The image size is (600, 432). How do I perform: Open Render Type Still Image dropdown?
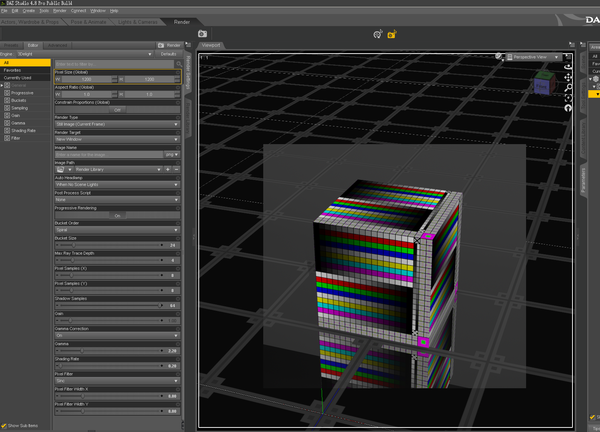pyautogui.click(x=117, y=124)
